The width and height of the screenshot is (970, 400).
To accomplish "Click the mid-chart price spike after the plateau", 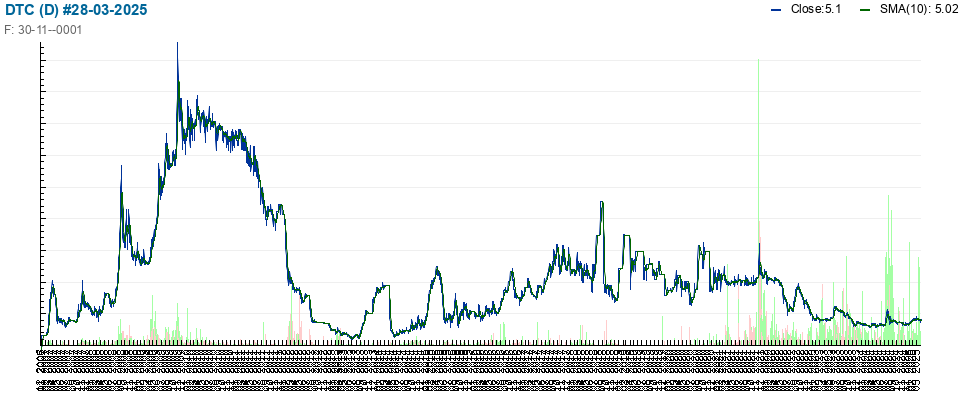I will click(601, 203).
